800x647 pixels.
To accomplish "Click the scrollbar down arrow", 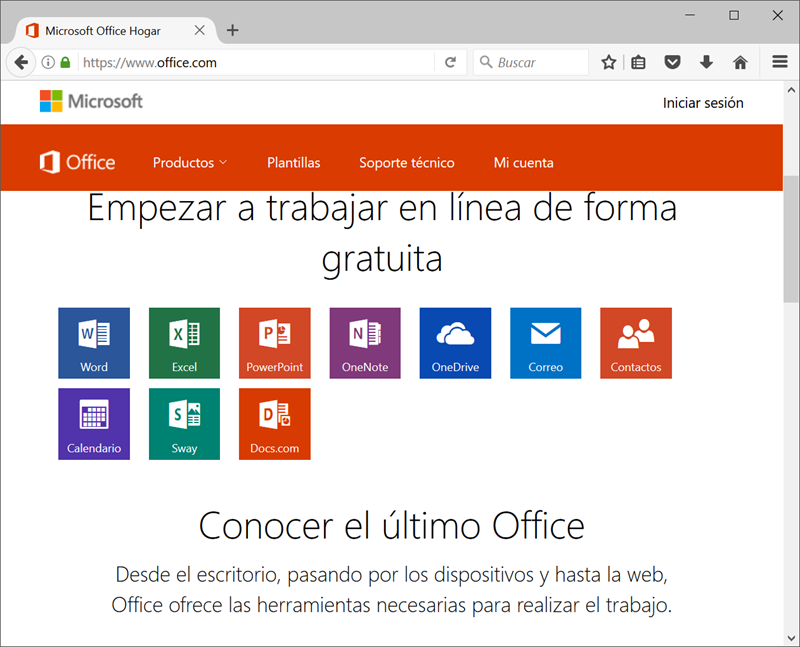I will (x=791, y=638).
